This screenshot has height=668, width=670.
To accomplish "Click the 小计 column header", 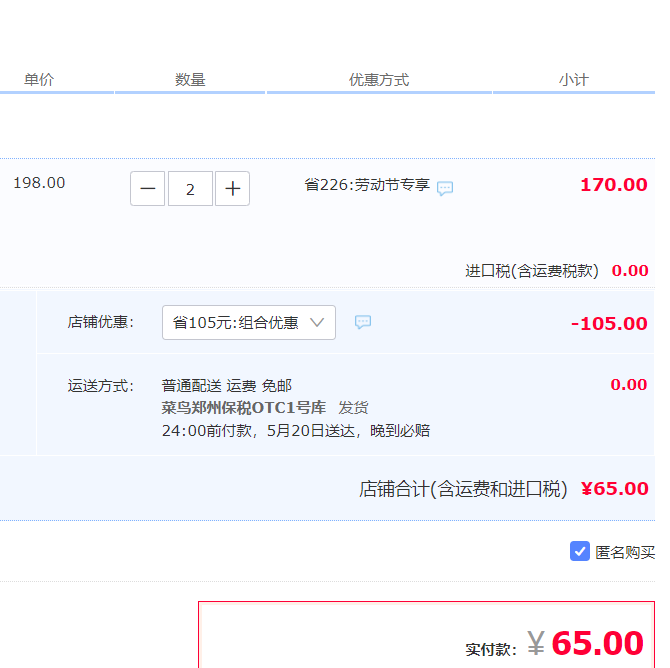I will (x=574, y=79).
